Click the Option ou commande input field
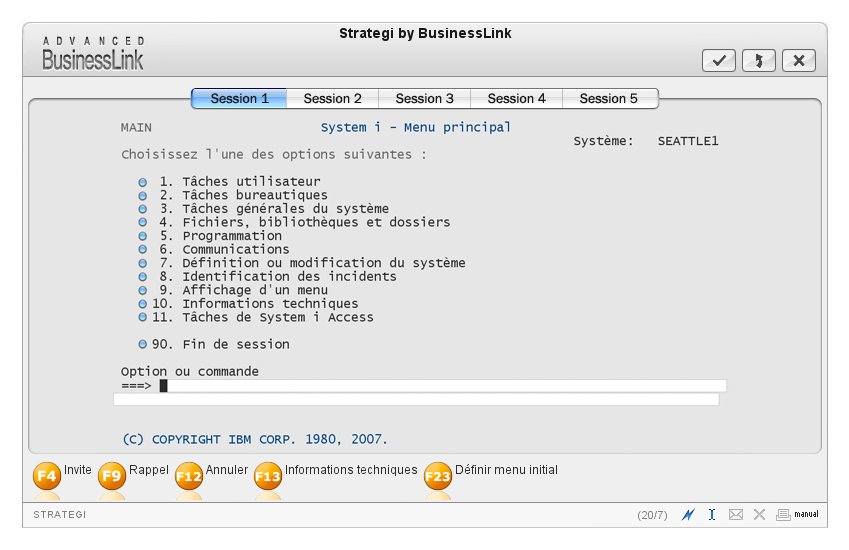849x550 pixels. (x=440, y=386)
